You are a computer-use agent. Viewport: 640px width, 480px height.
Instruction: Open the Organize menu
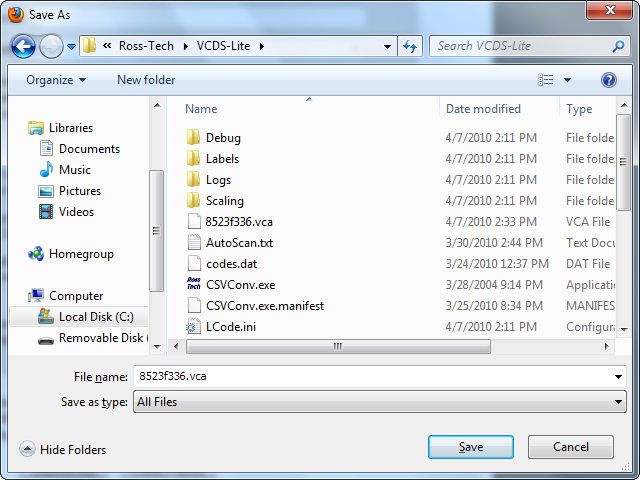[56, 80]
